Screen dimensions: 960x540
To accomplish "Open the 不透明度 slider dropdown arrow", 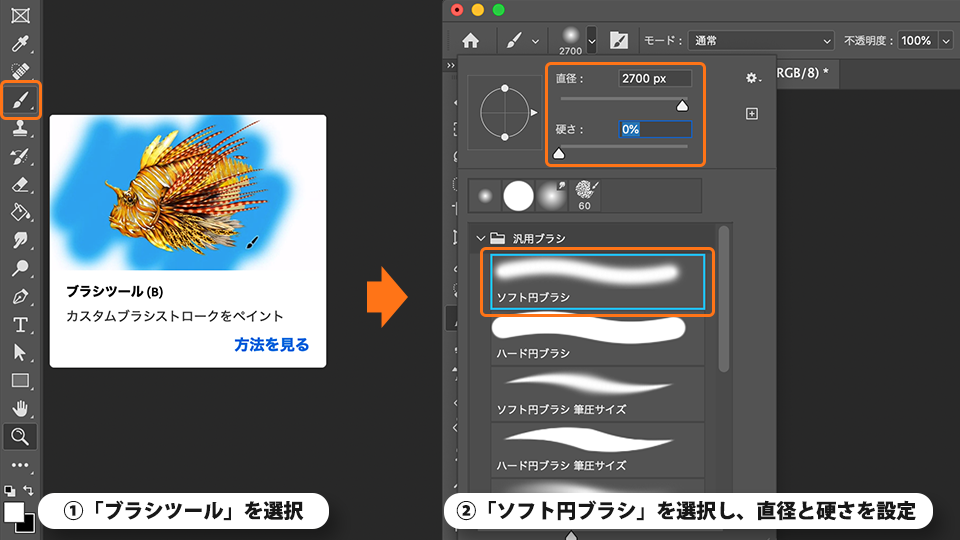I will click(x=946, y=41).
